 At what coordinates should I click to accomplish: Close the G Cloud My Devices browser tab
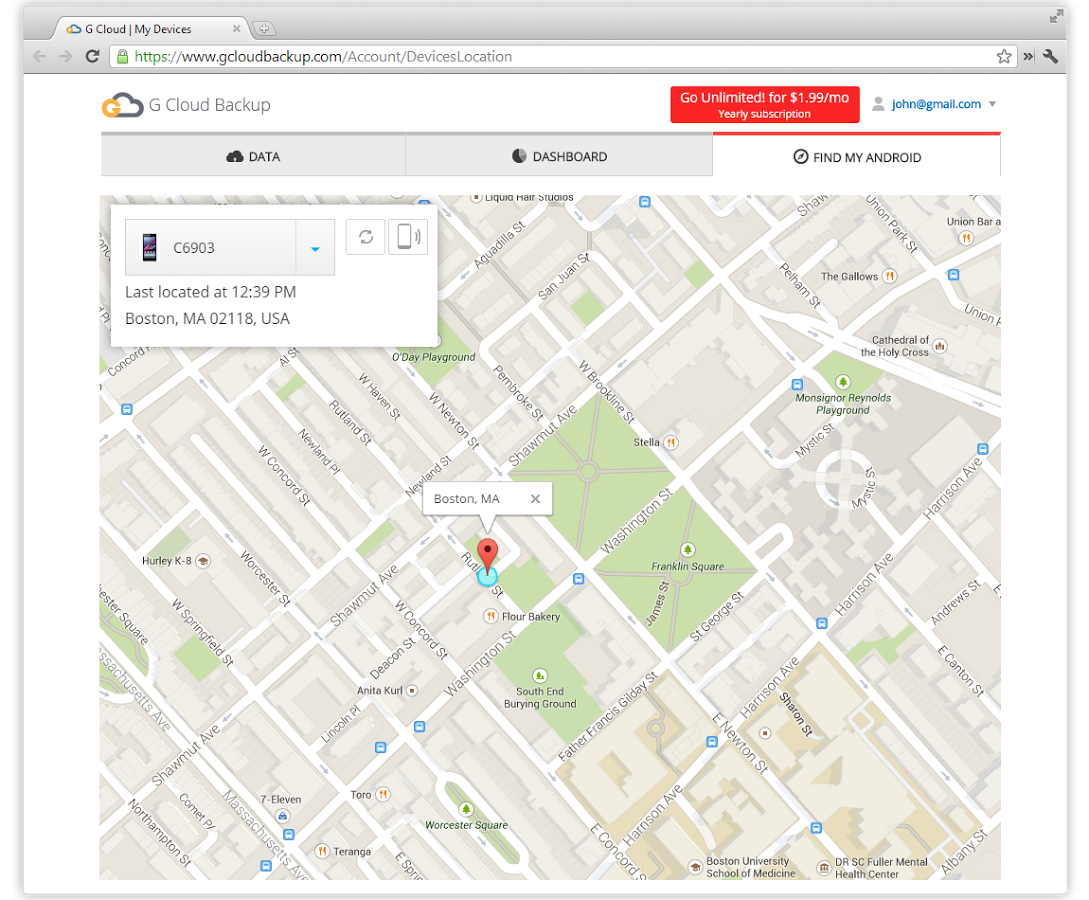[236, 28]
